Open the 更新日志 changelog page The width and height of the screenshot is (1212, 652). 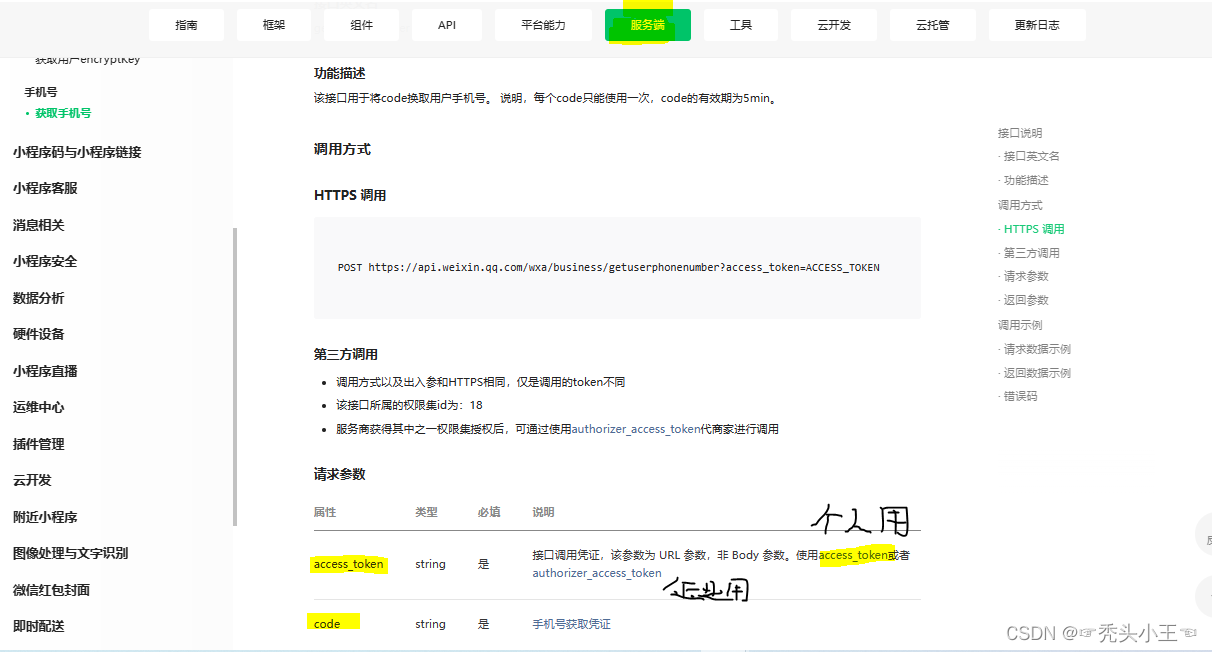click(x=1037, y=25)
